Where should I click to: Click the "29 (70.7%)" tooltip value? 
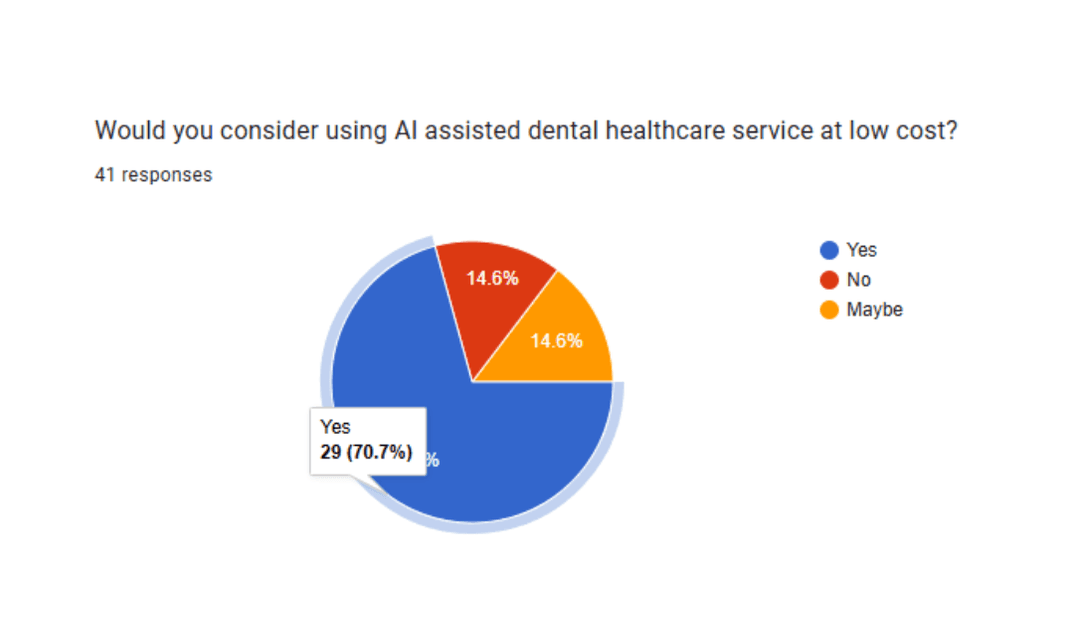pos(366,452)
